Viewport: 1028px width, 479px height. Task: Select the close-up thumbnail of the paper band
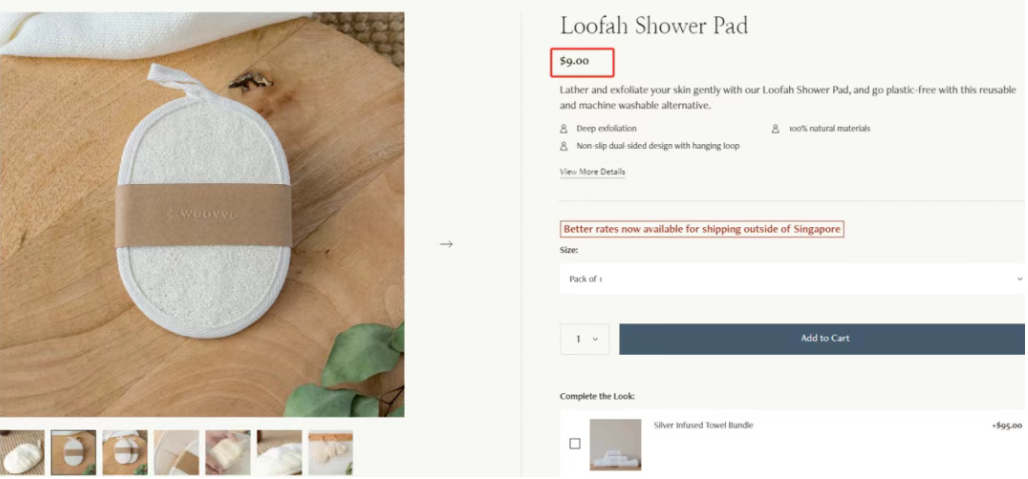tap(177, 452)
